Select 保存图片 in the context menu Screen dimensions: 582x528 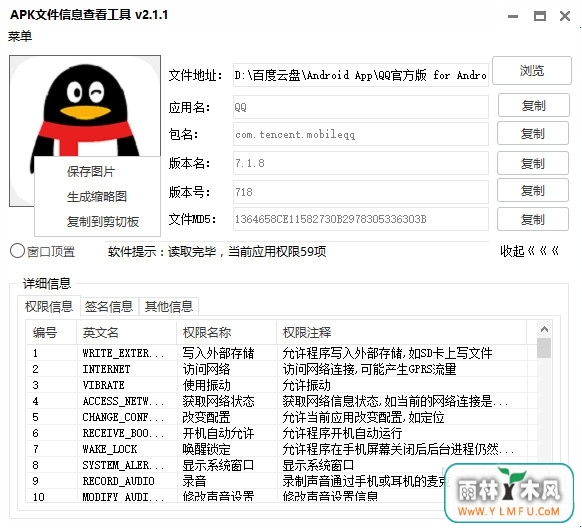pos(91,171)
